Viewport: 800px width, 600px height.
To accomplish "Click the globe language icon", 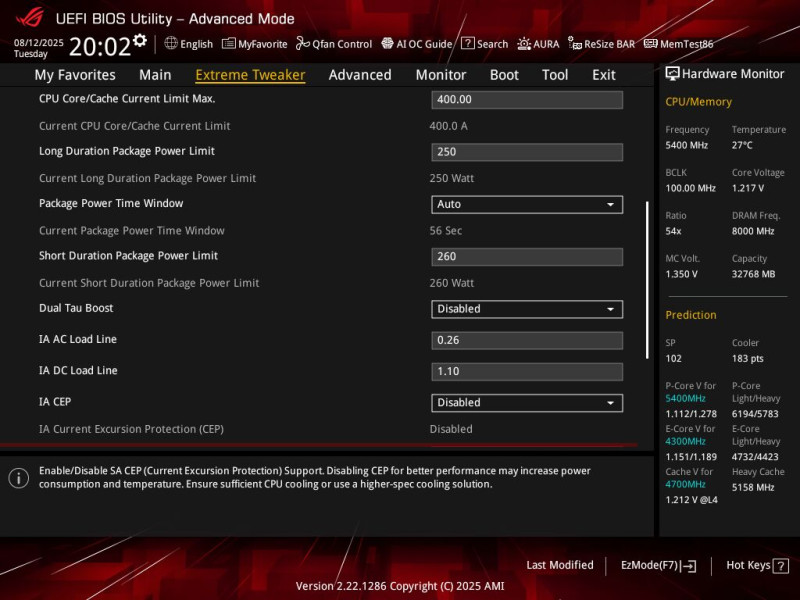I will (171, 43).
